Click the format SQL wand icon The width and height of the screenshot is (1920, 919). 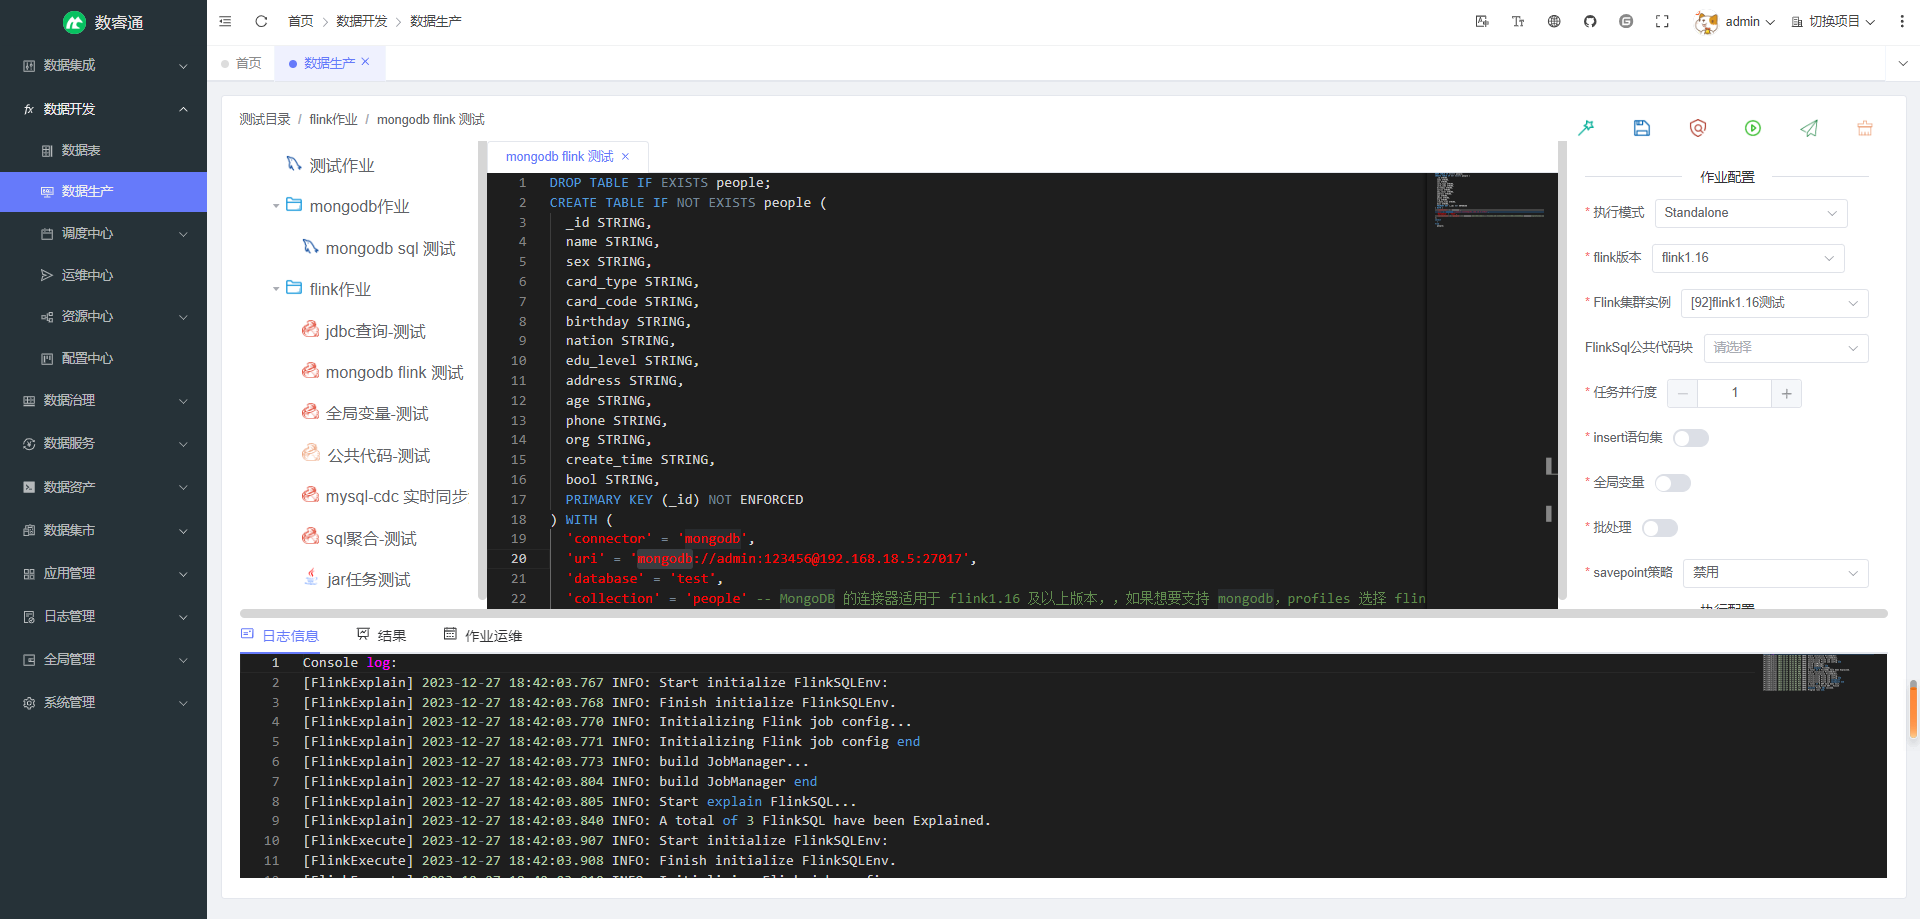click(1586, 128)
